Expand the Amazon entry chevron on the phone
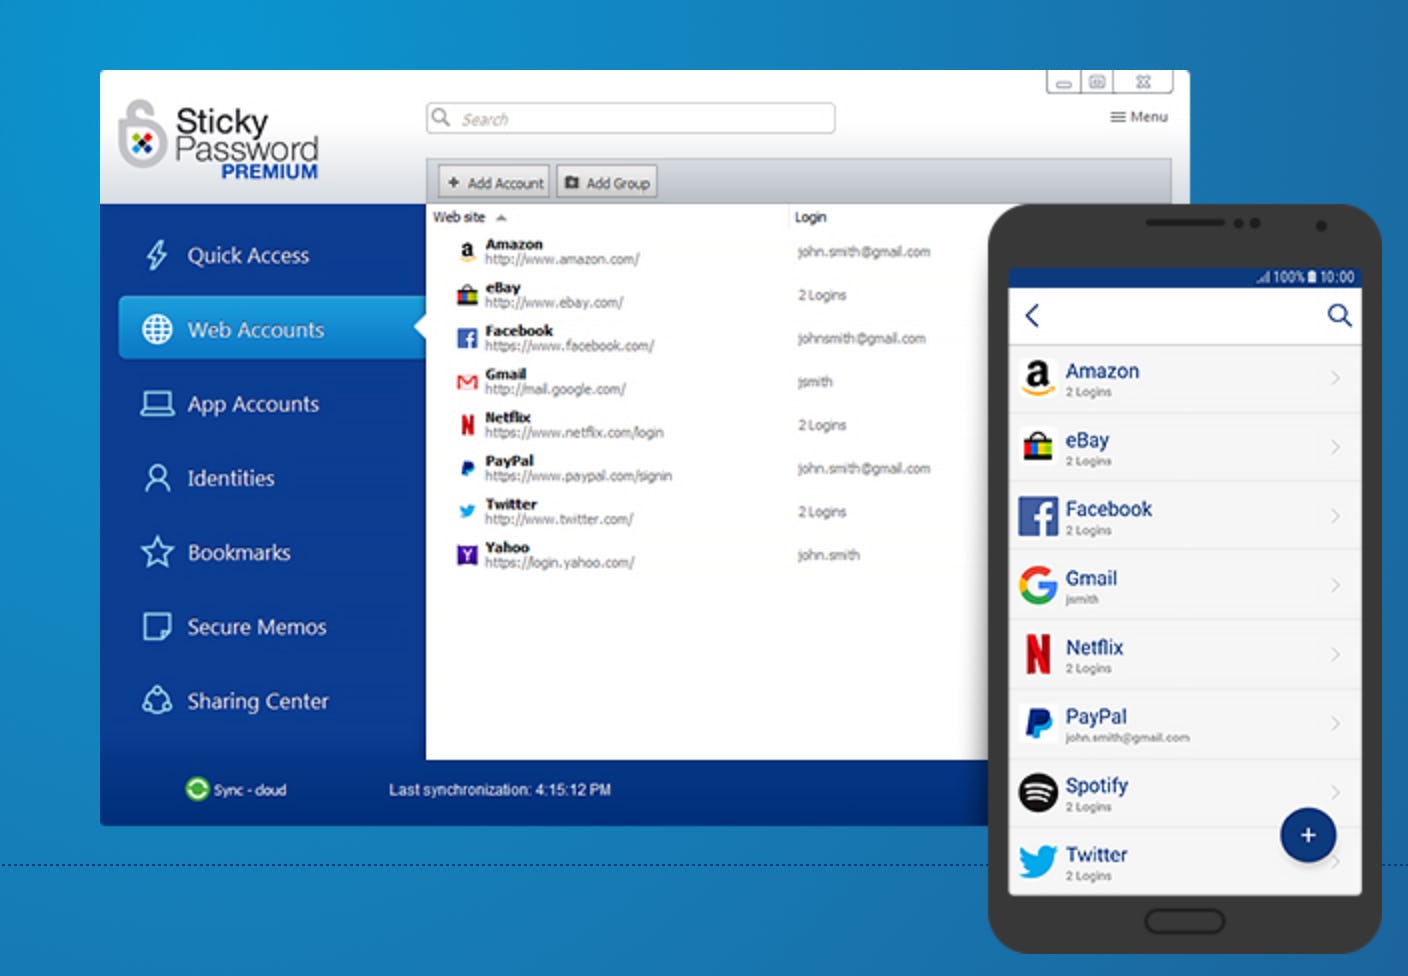Screen dimensions: 1408x976 click(x=1338, y=379)
